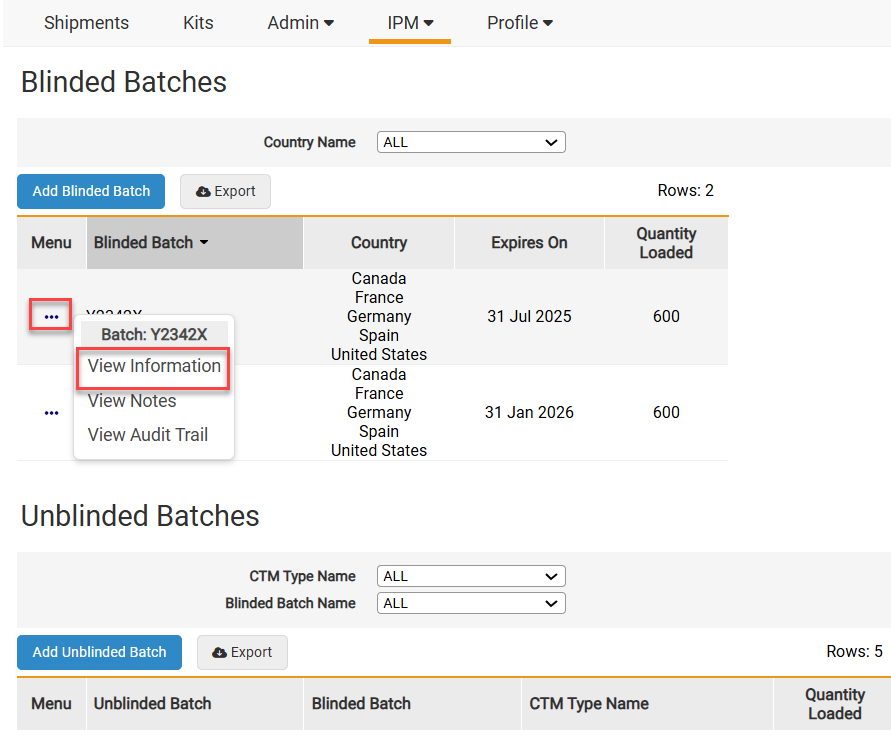Select View Audit Trail menu entry
The height and width of the screenshot is (738, 891).
pyautogui.click(x=147, y=435)
